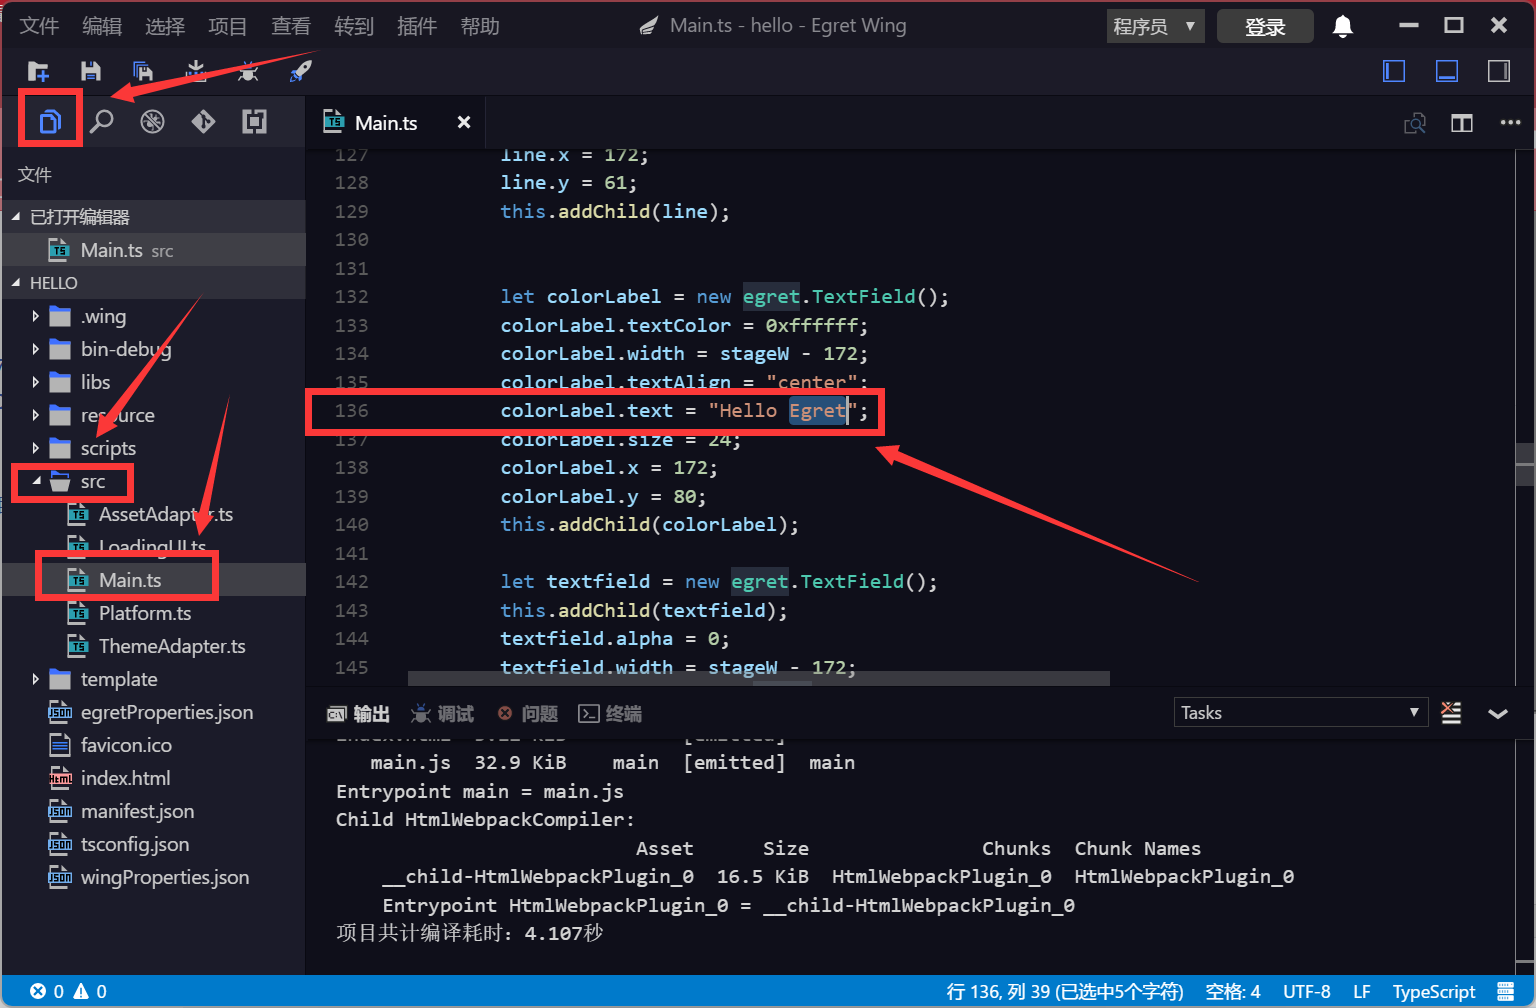Click the notification bell icon

(1343, 27)
